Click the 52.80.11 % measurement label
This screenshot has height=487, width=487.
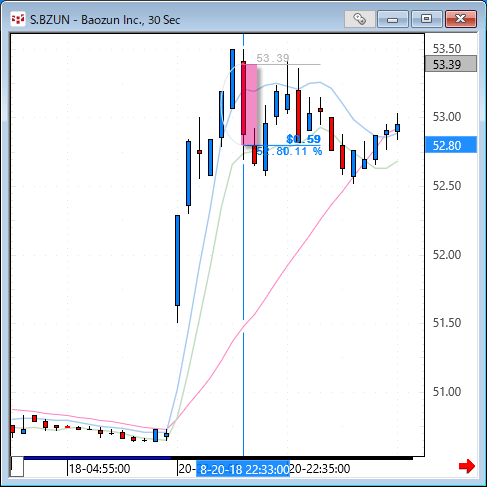289,151
